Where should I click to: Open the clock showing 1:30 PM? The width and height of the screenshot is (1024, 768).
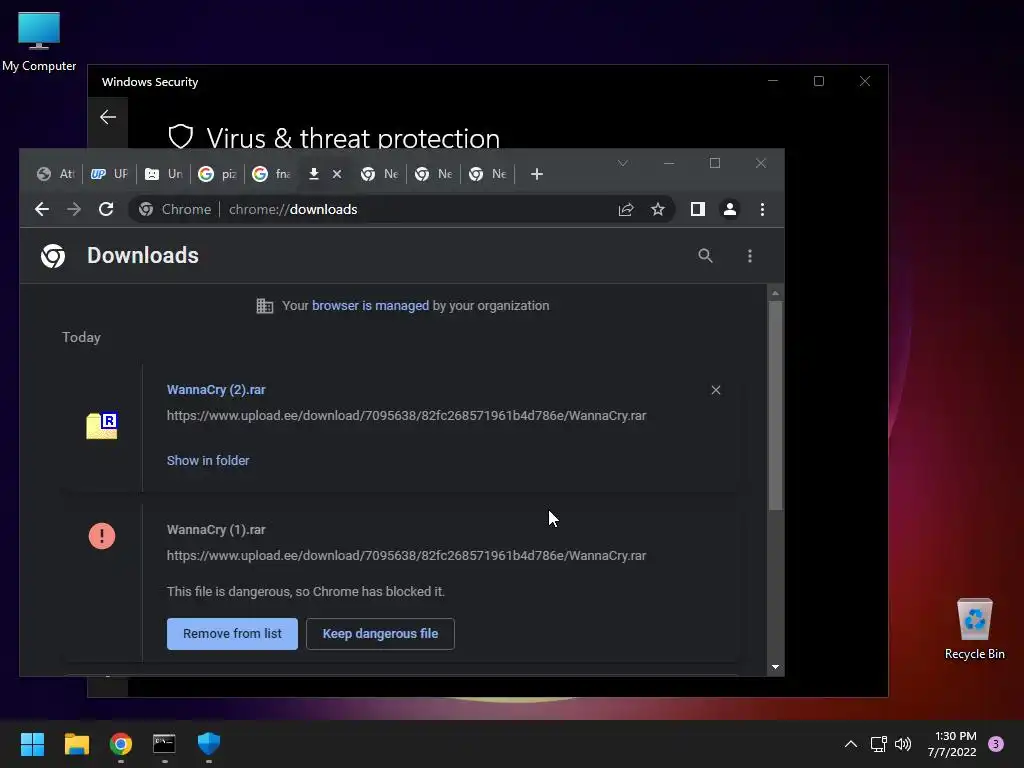pos(952,744)
